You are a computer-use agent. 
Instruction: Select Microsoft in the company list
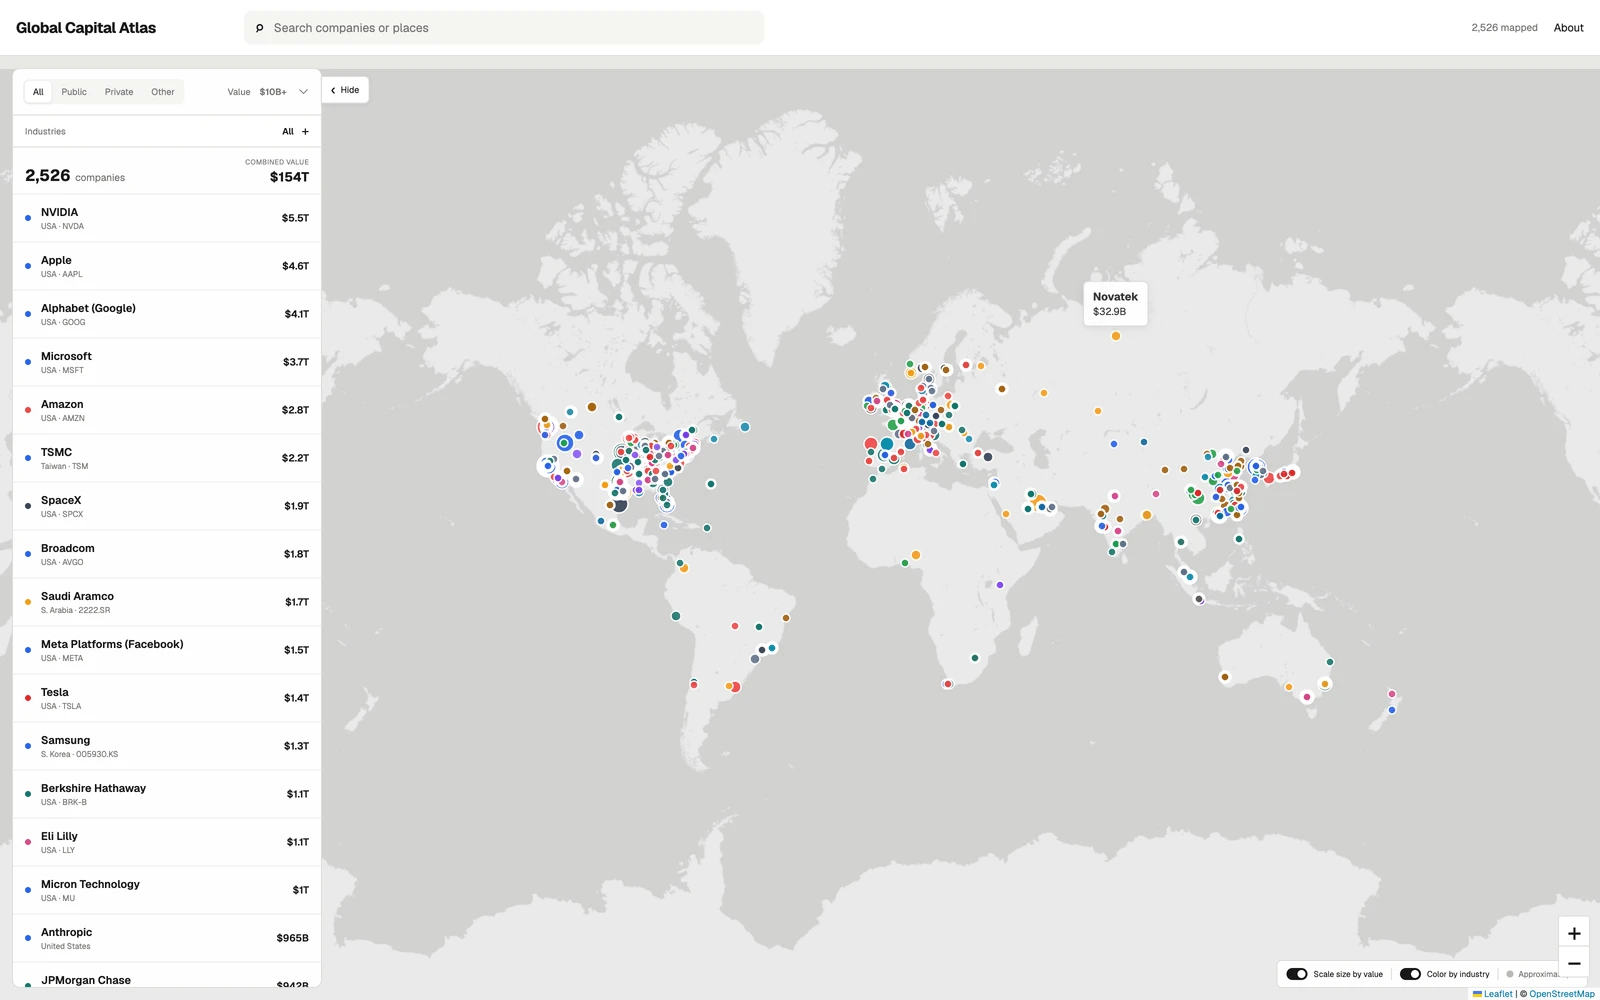[167, 362]
